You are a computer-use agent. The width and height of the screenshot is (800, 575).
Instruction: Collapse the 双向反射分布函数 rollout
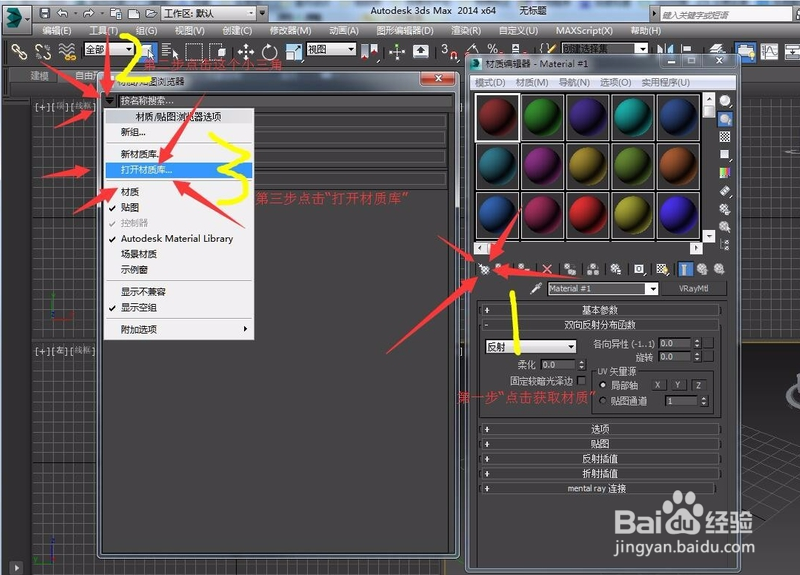click(600, 325)
